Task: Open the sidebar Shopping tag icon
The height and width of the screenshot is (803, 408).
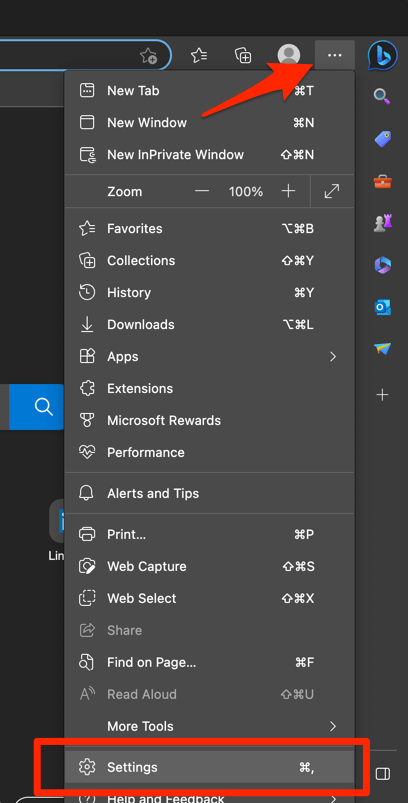Action: (x=382, y=139)
